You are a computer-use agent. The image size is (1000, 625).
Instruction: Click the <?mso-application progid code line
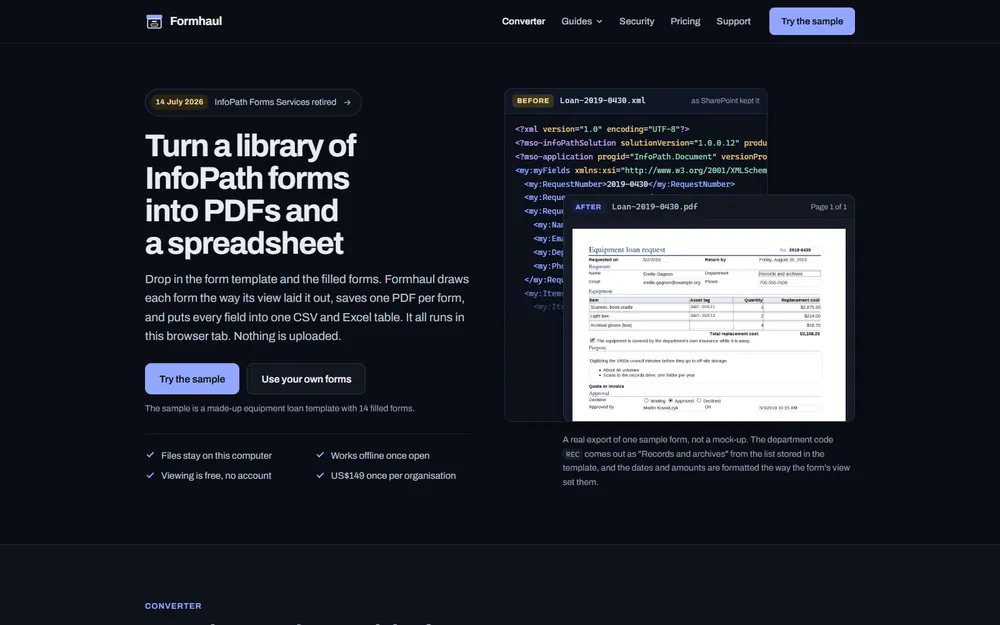point(640,157)
